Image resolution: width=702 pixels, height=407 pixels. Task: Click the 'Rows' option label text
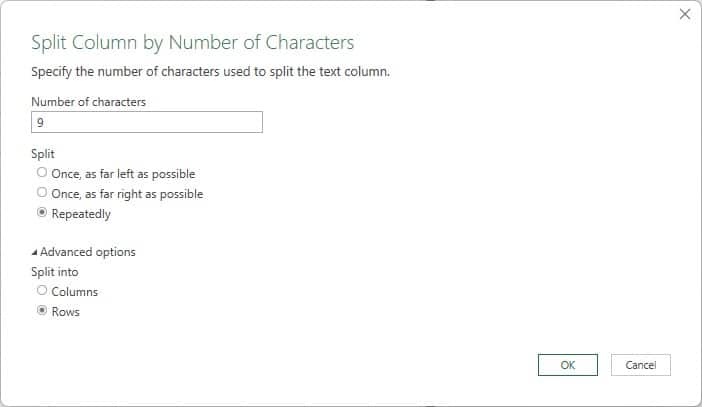66,312
